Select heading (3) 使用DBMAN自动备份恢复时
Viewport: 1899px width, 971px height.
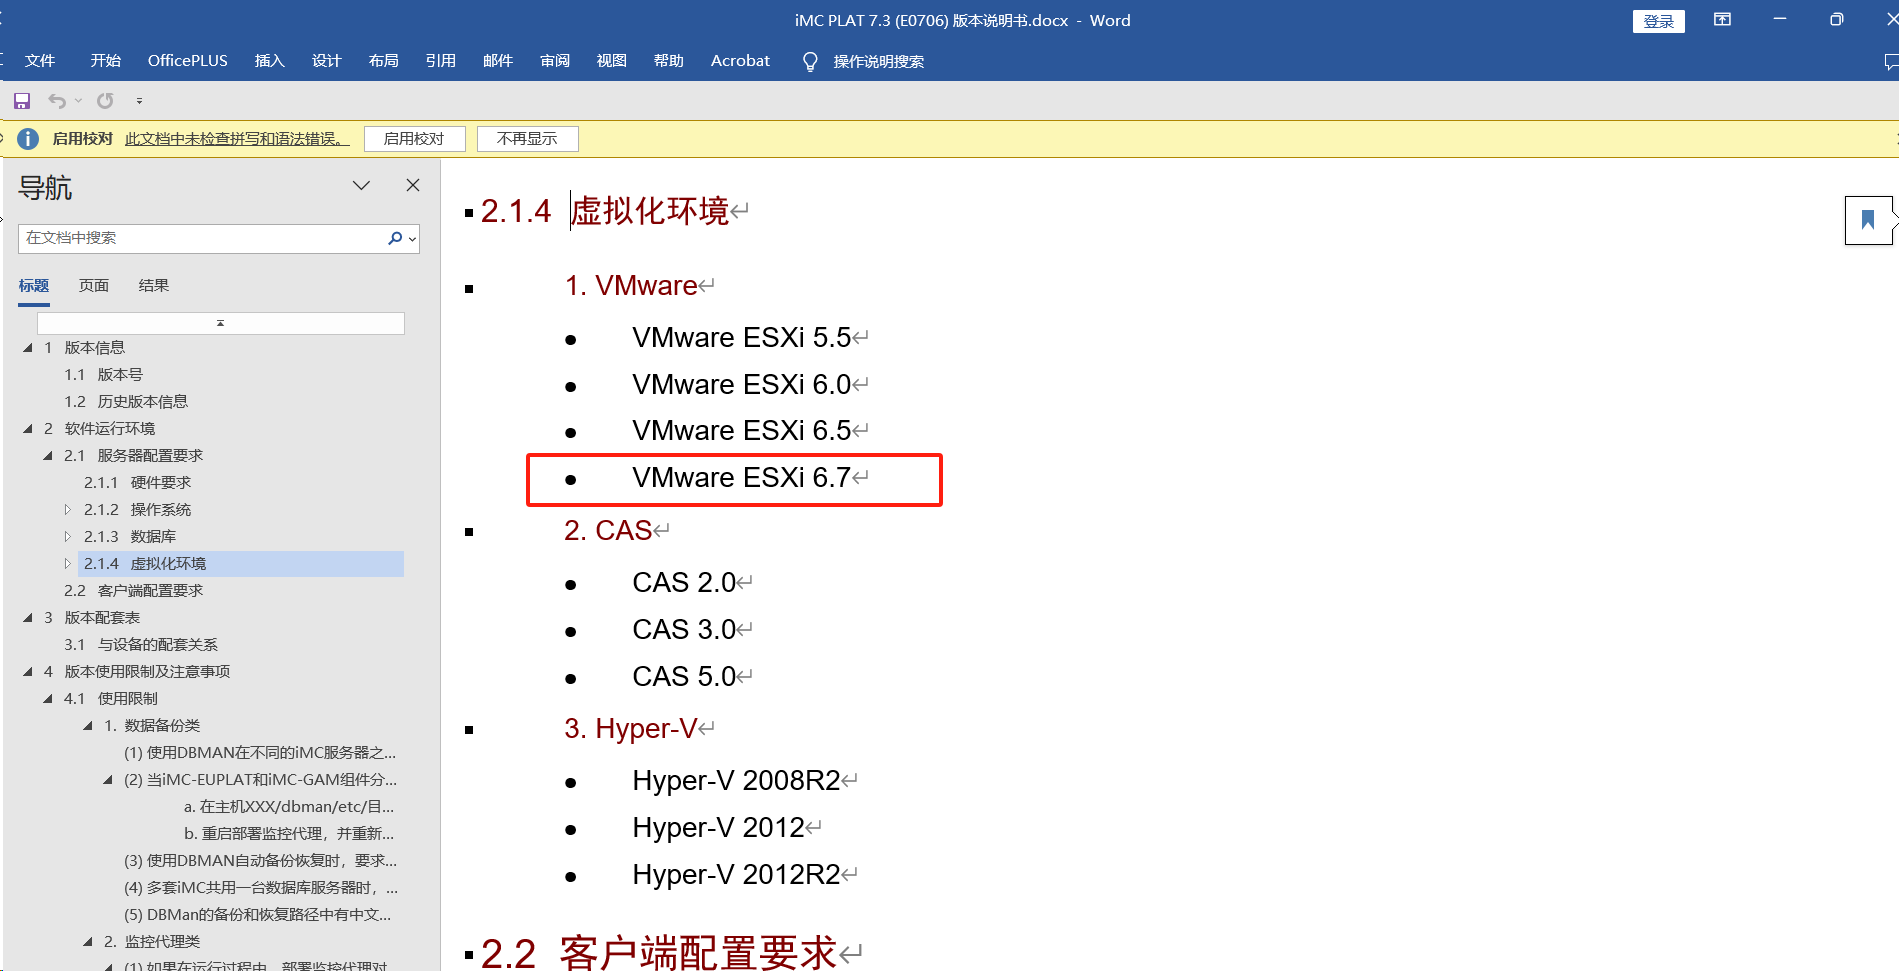pos(260,861)
